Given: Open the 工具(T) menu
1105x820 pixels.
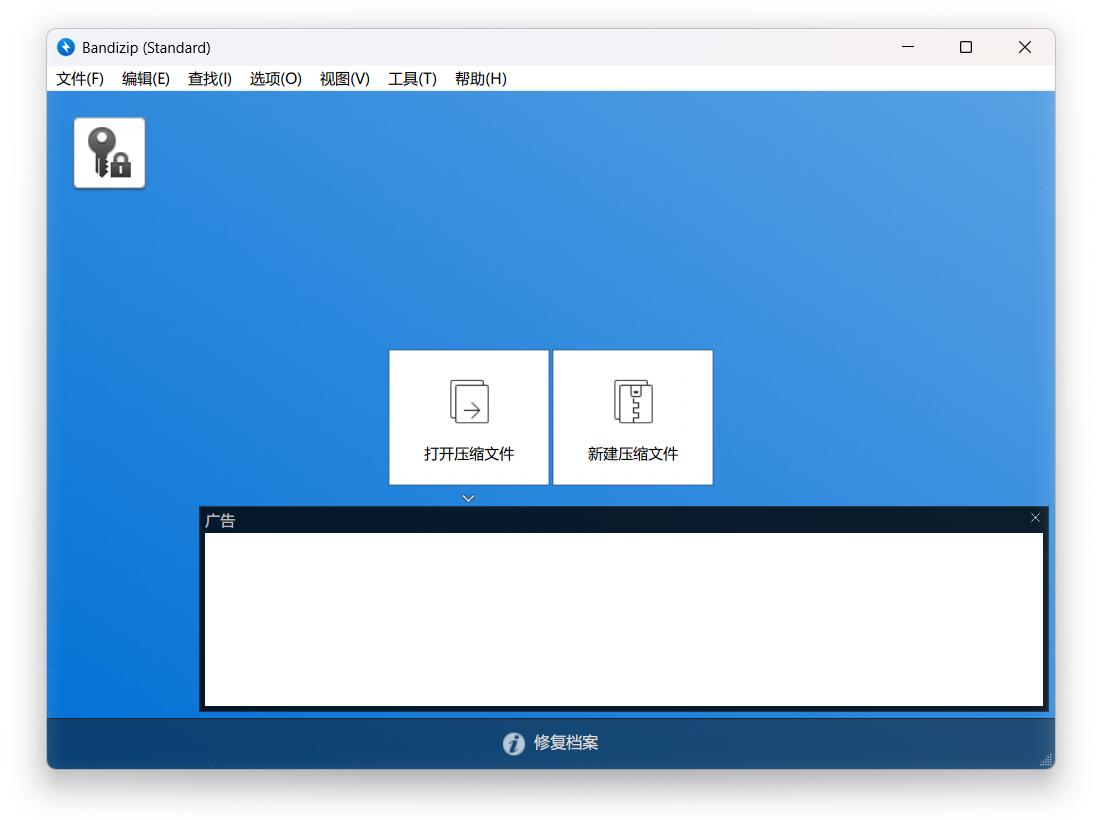Looking at the screenshot, I should tap(412, 79).
